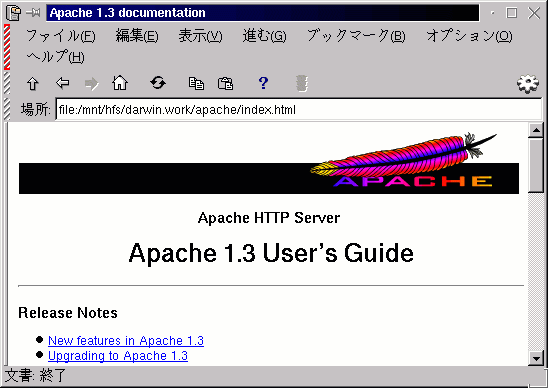Viewport: 548px width, 388px height.
Task: Open 'New features in Apache 1.3' link
Action: (126, 340)
